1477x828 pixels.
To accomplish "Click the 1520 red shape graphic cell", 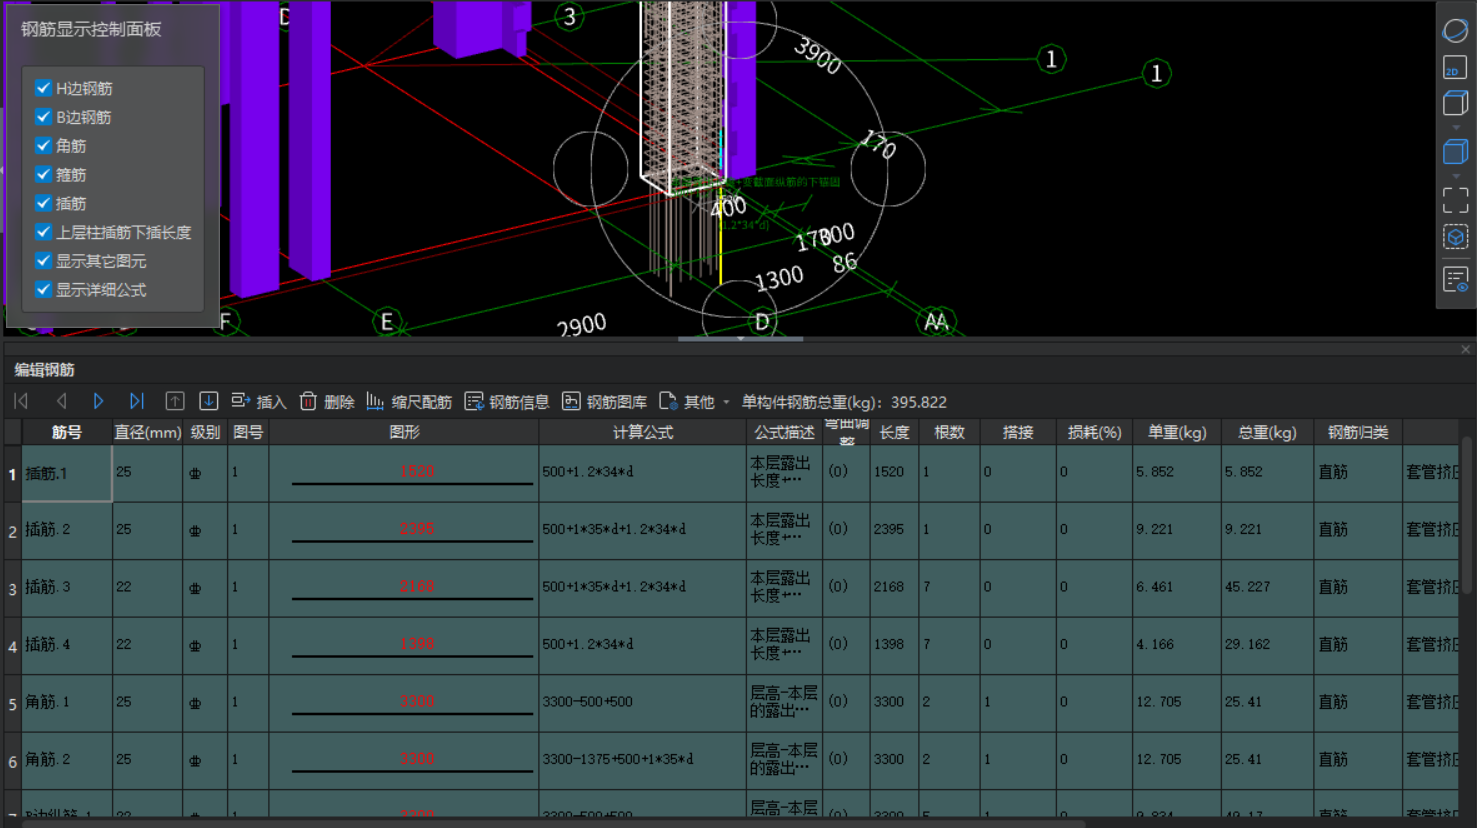I will point(404,473).
